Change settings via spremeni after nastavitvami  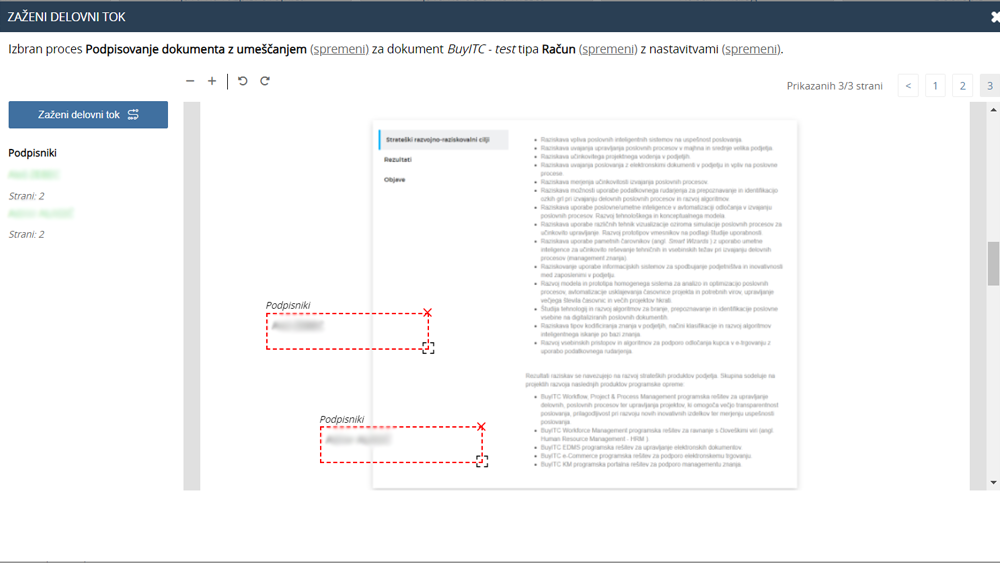(x=751, y=49)
